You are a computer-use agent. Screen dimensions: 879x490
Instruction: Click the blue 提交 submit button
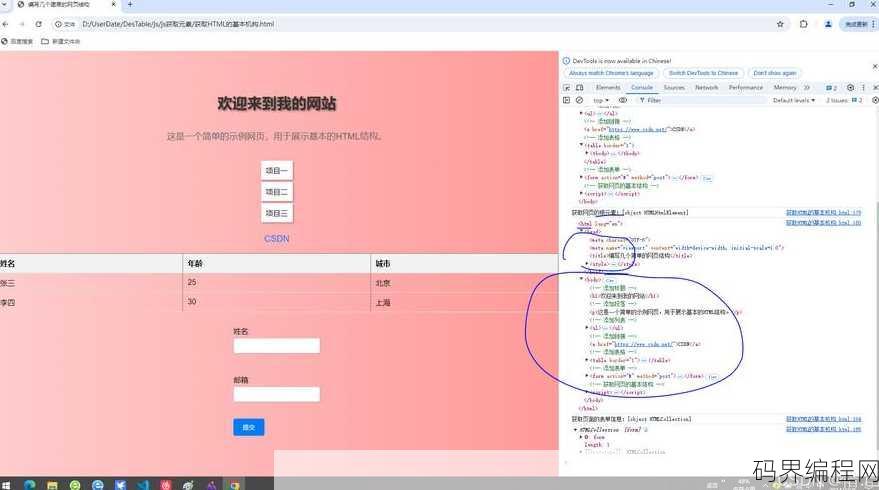point(248,427)
